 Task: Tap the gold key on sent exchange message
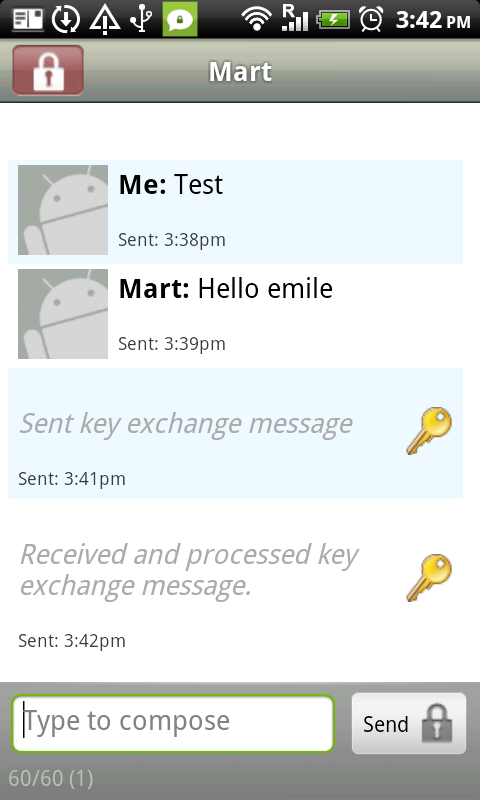[429, 431]
